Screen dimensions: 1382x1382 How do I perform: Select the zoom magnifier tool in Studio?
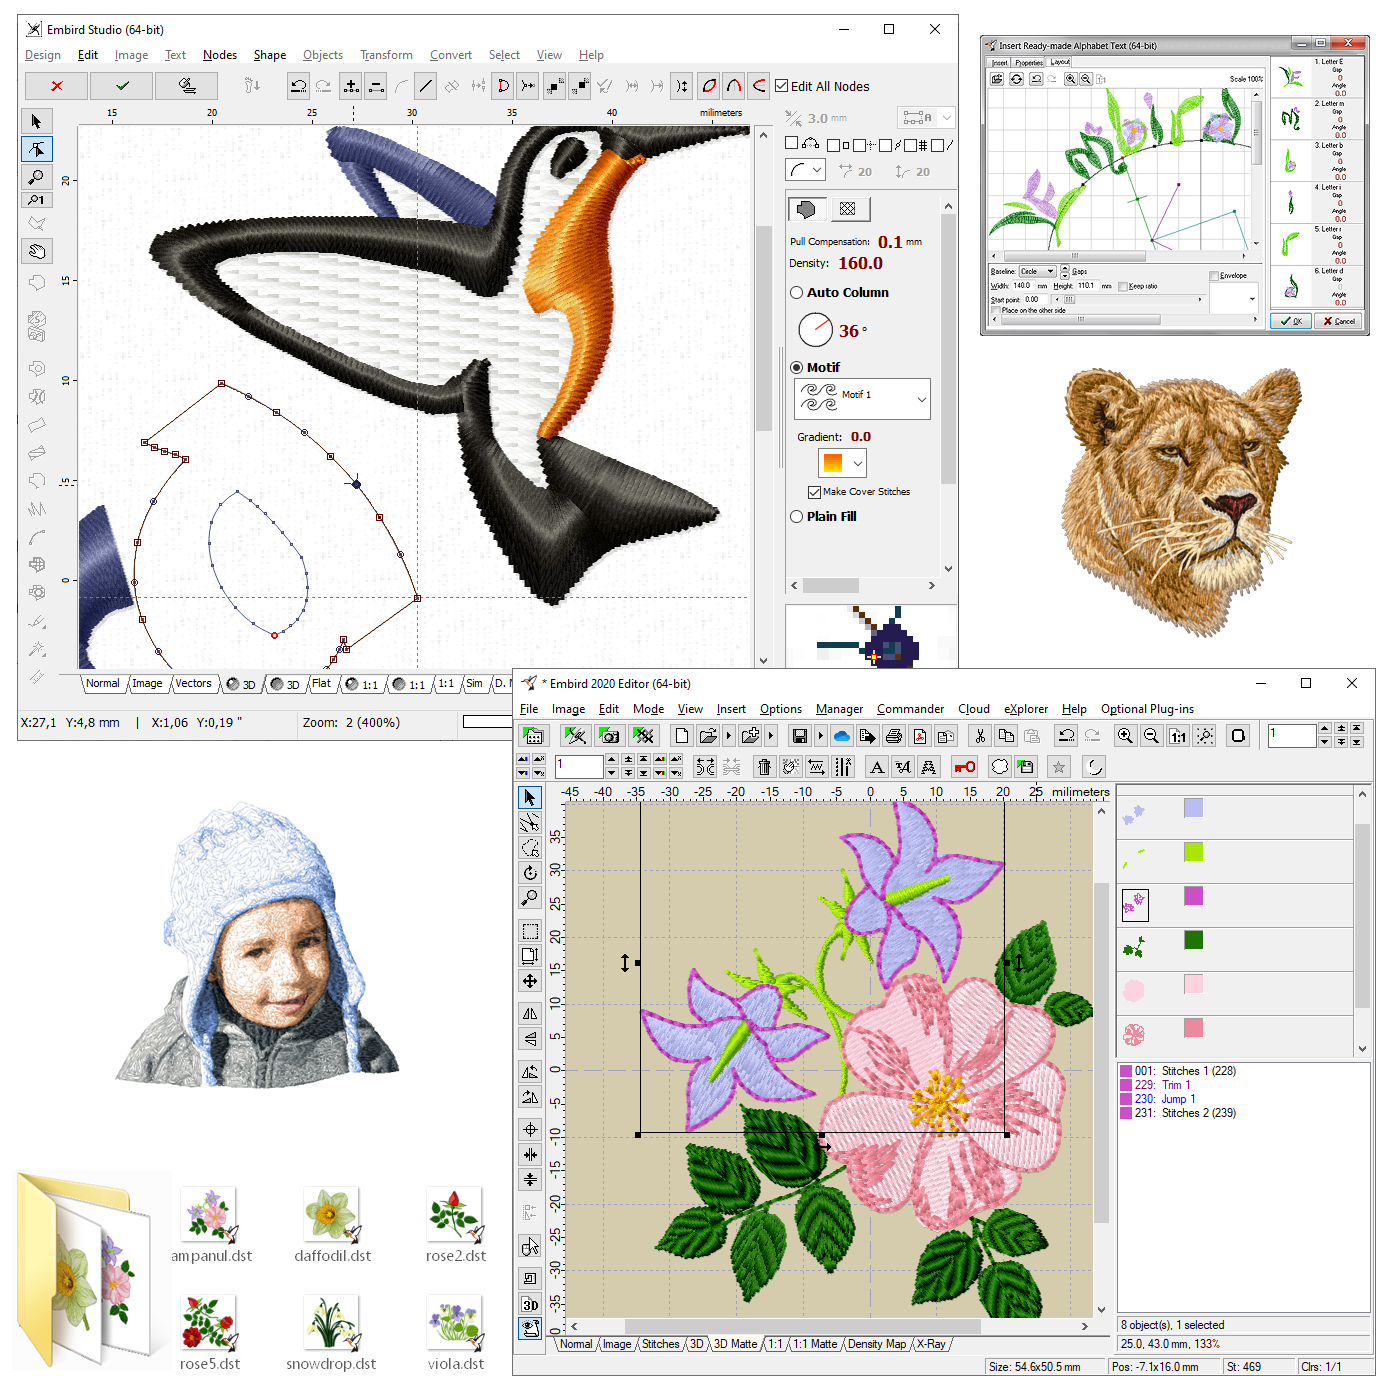[x=37, y=178]
